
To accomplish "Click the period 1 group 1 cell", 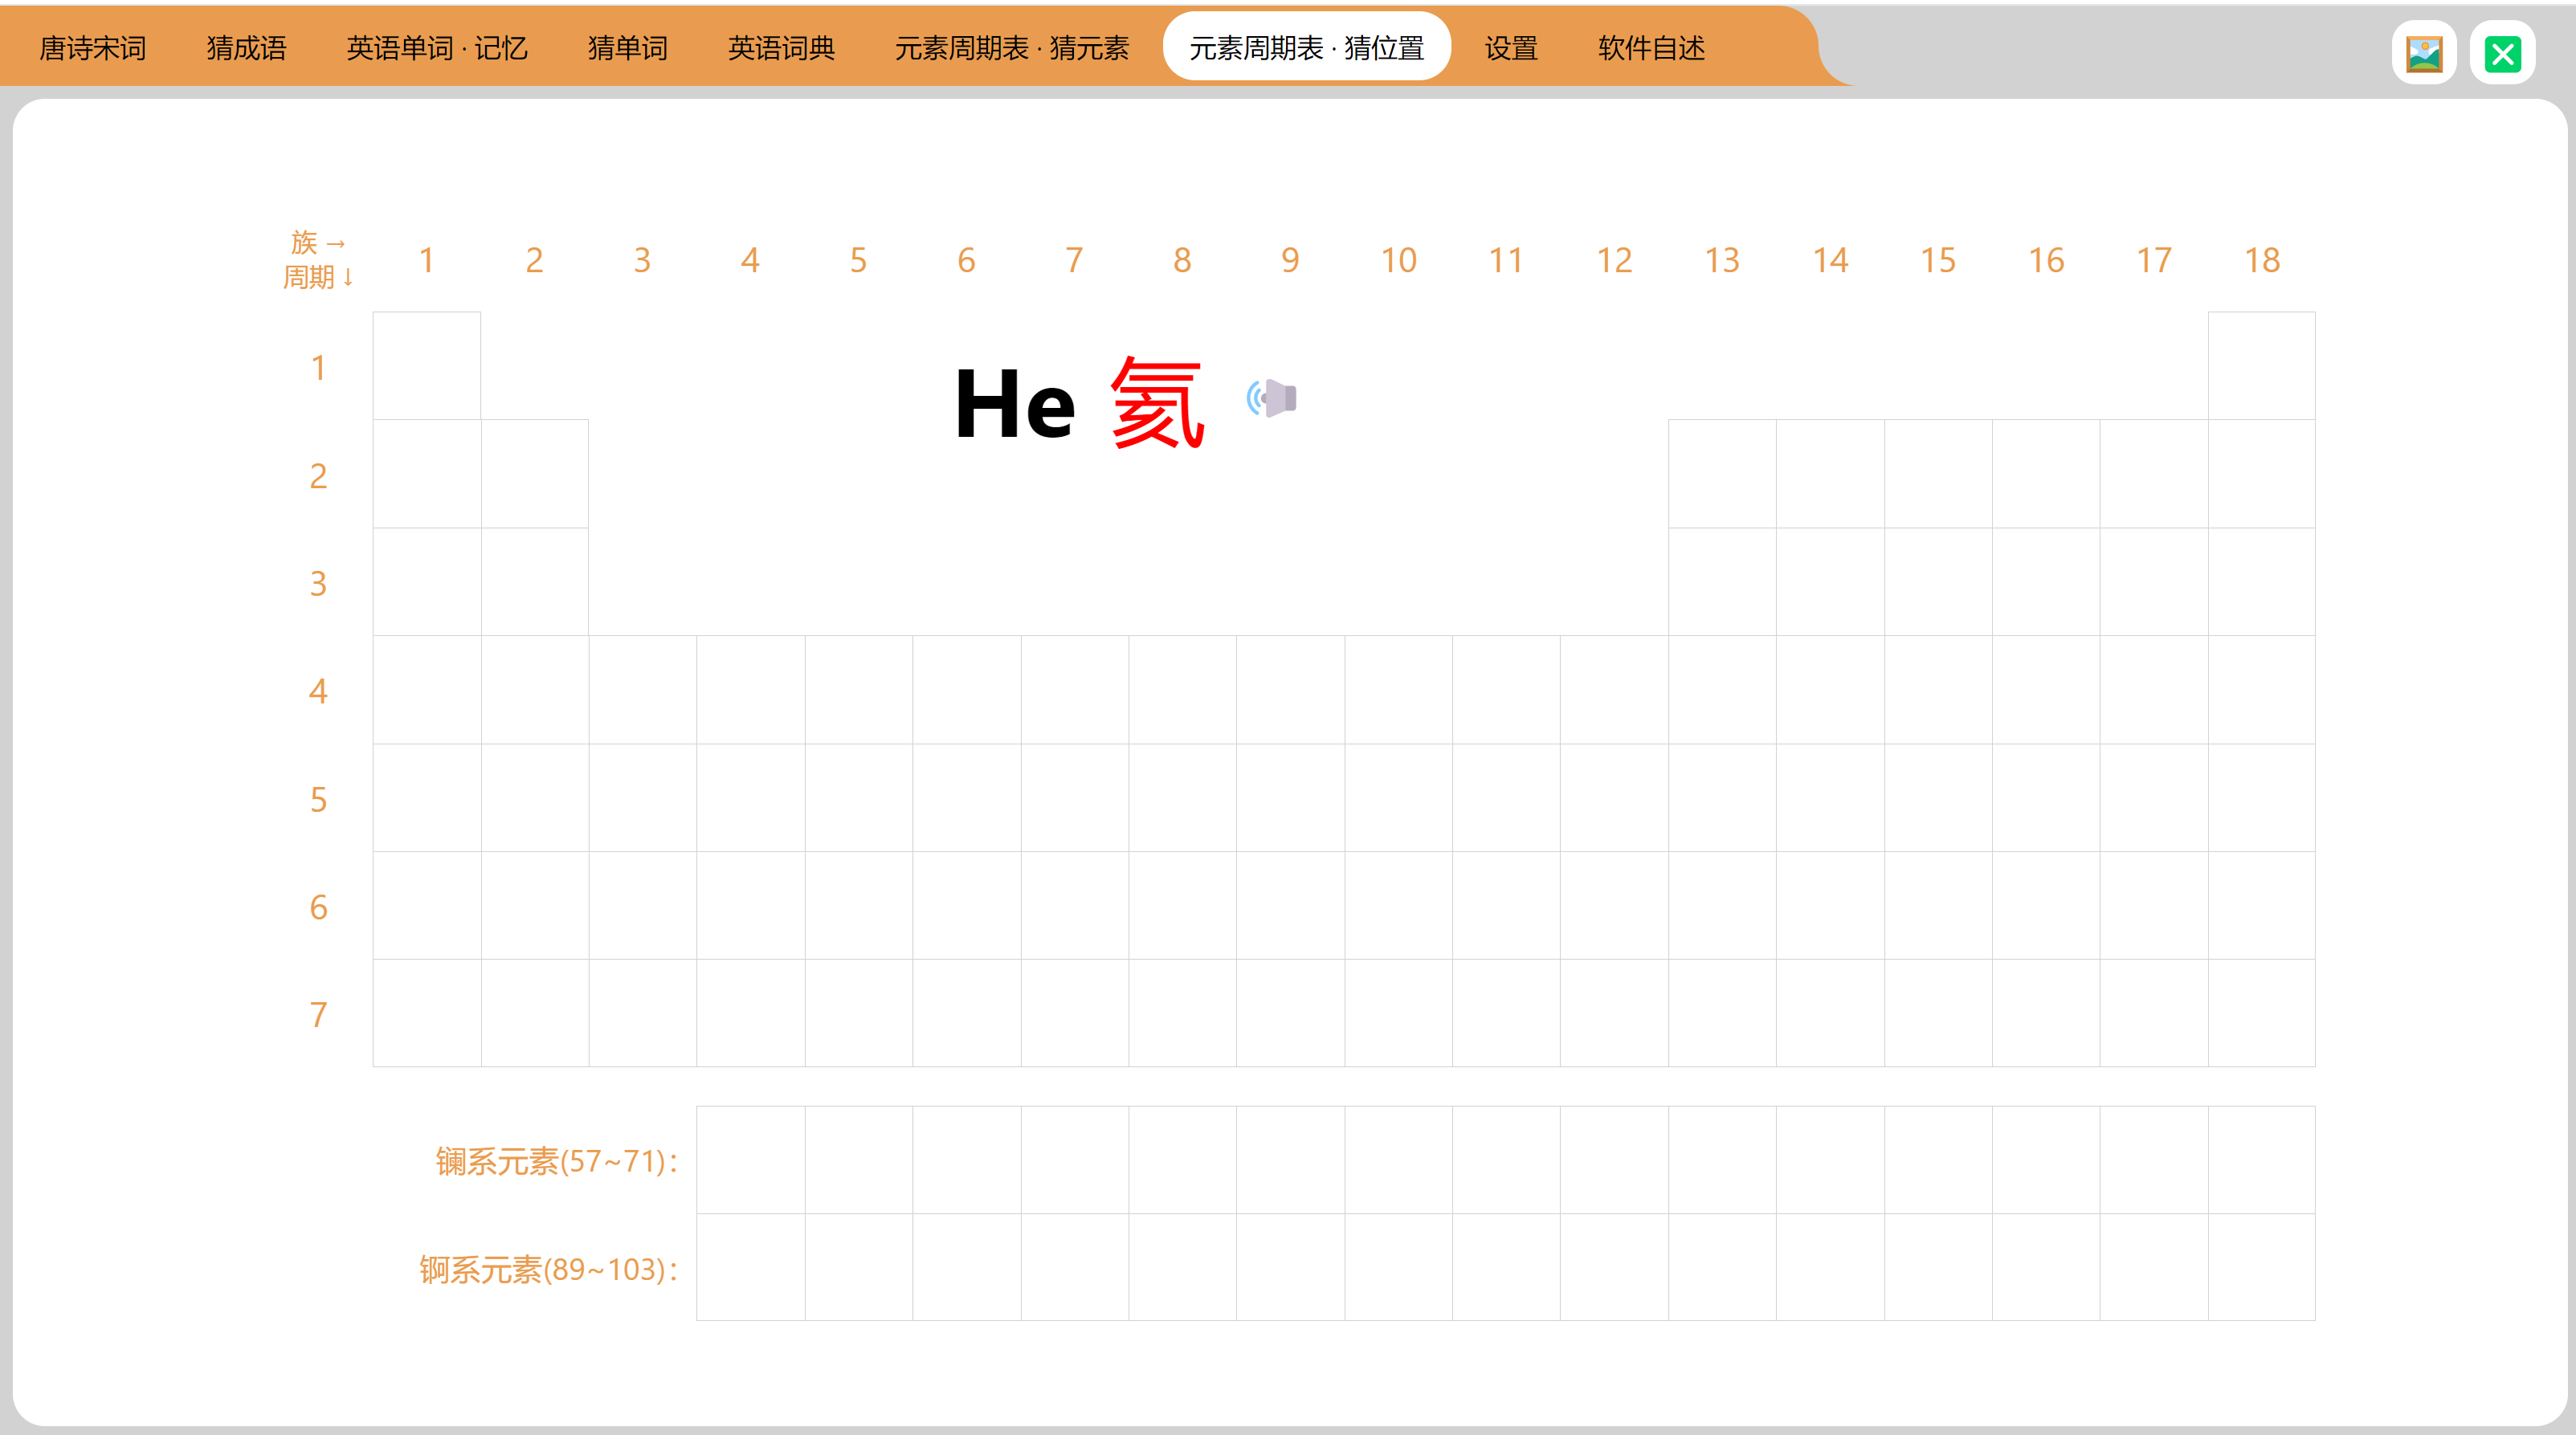I will pos(427,366).
